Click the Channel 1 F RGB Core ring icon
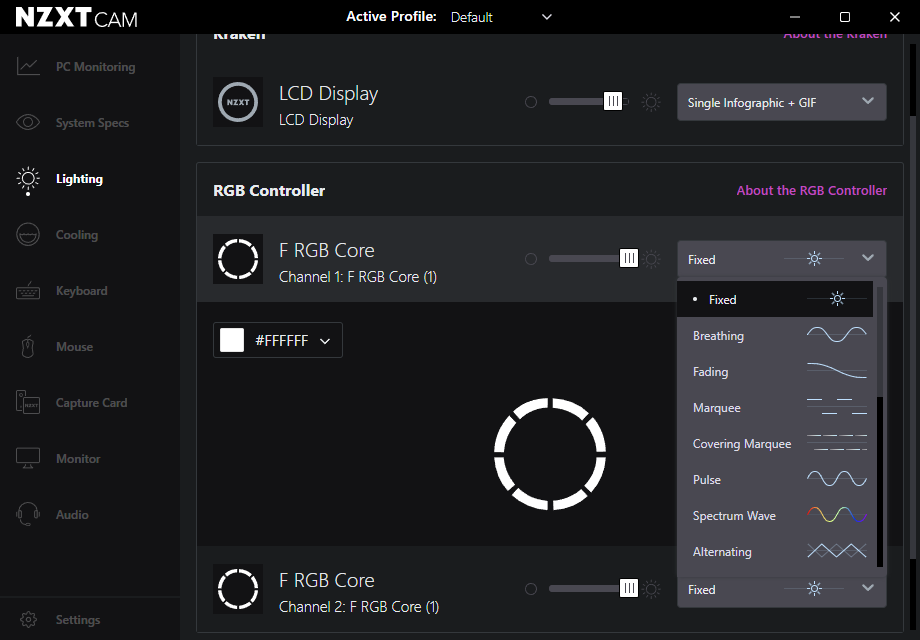 point(238,259)
